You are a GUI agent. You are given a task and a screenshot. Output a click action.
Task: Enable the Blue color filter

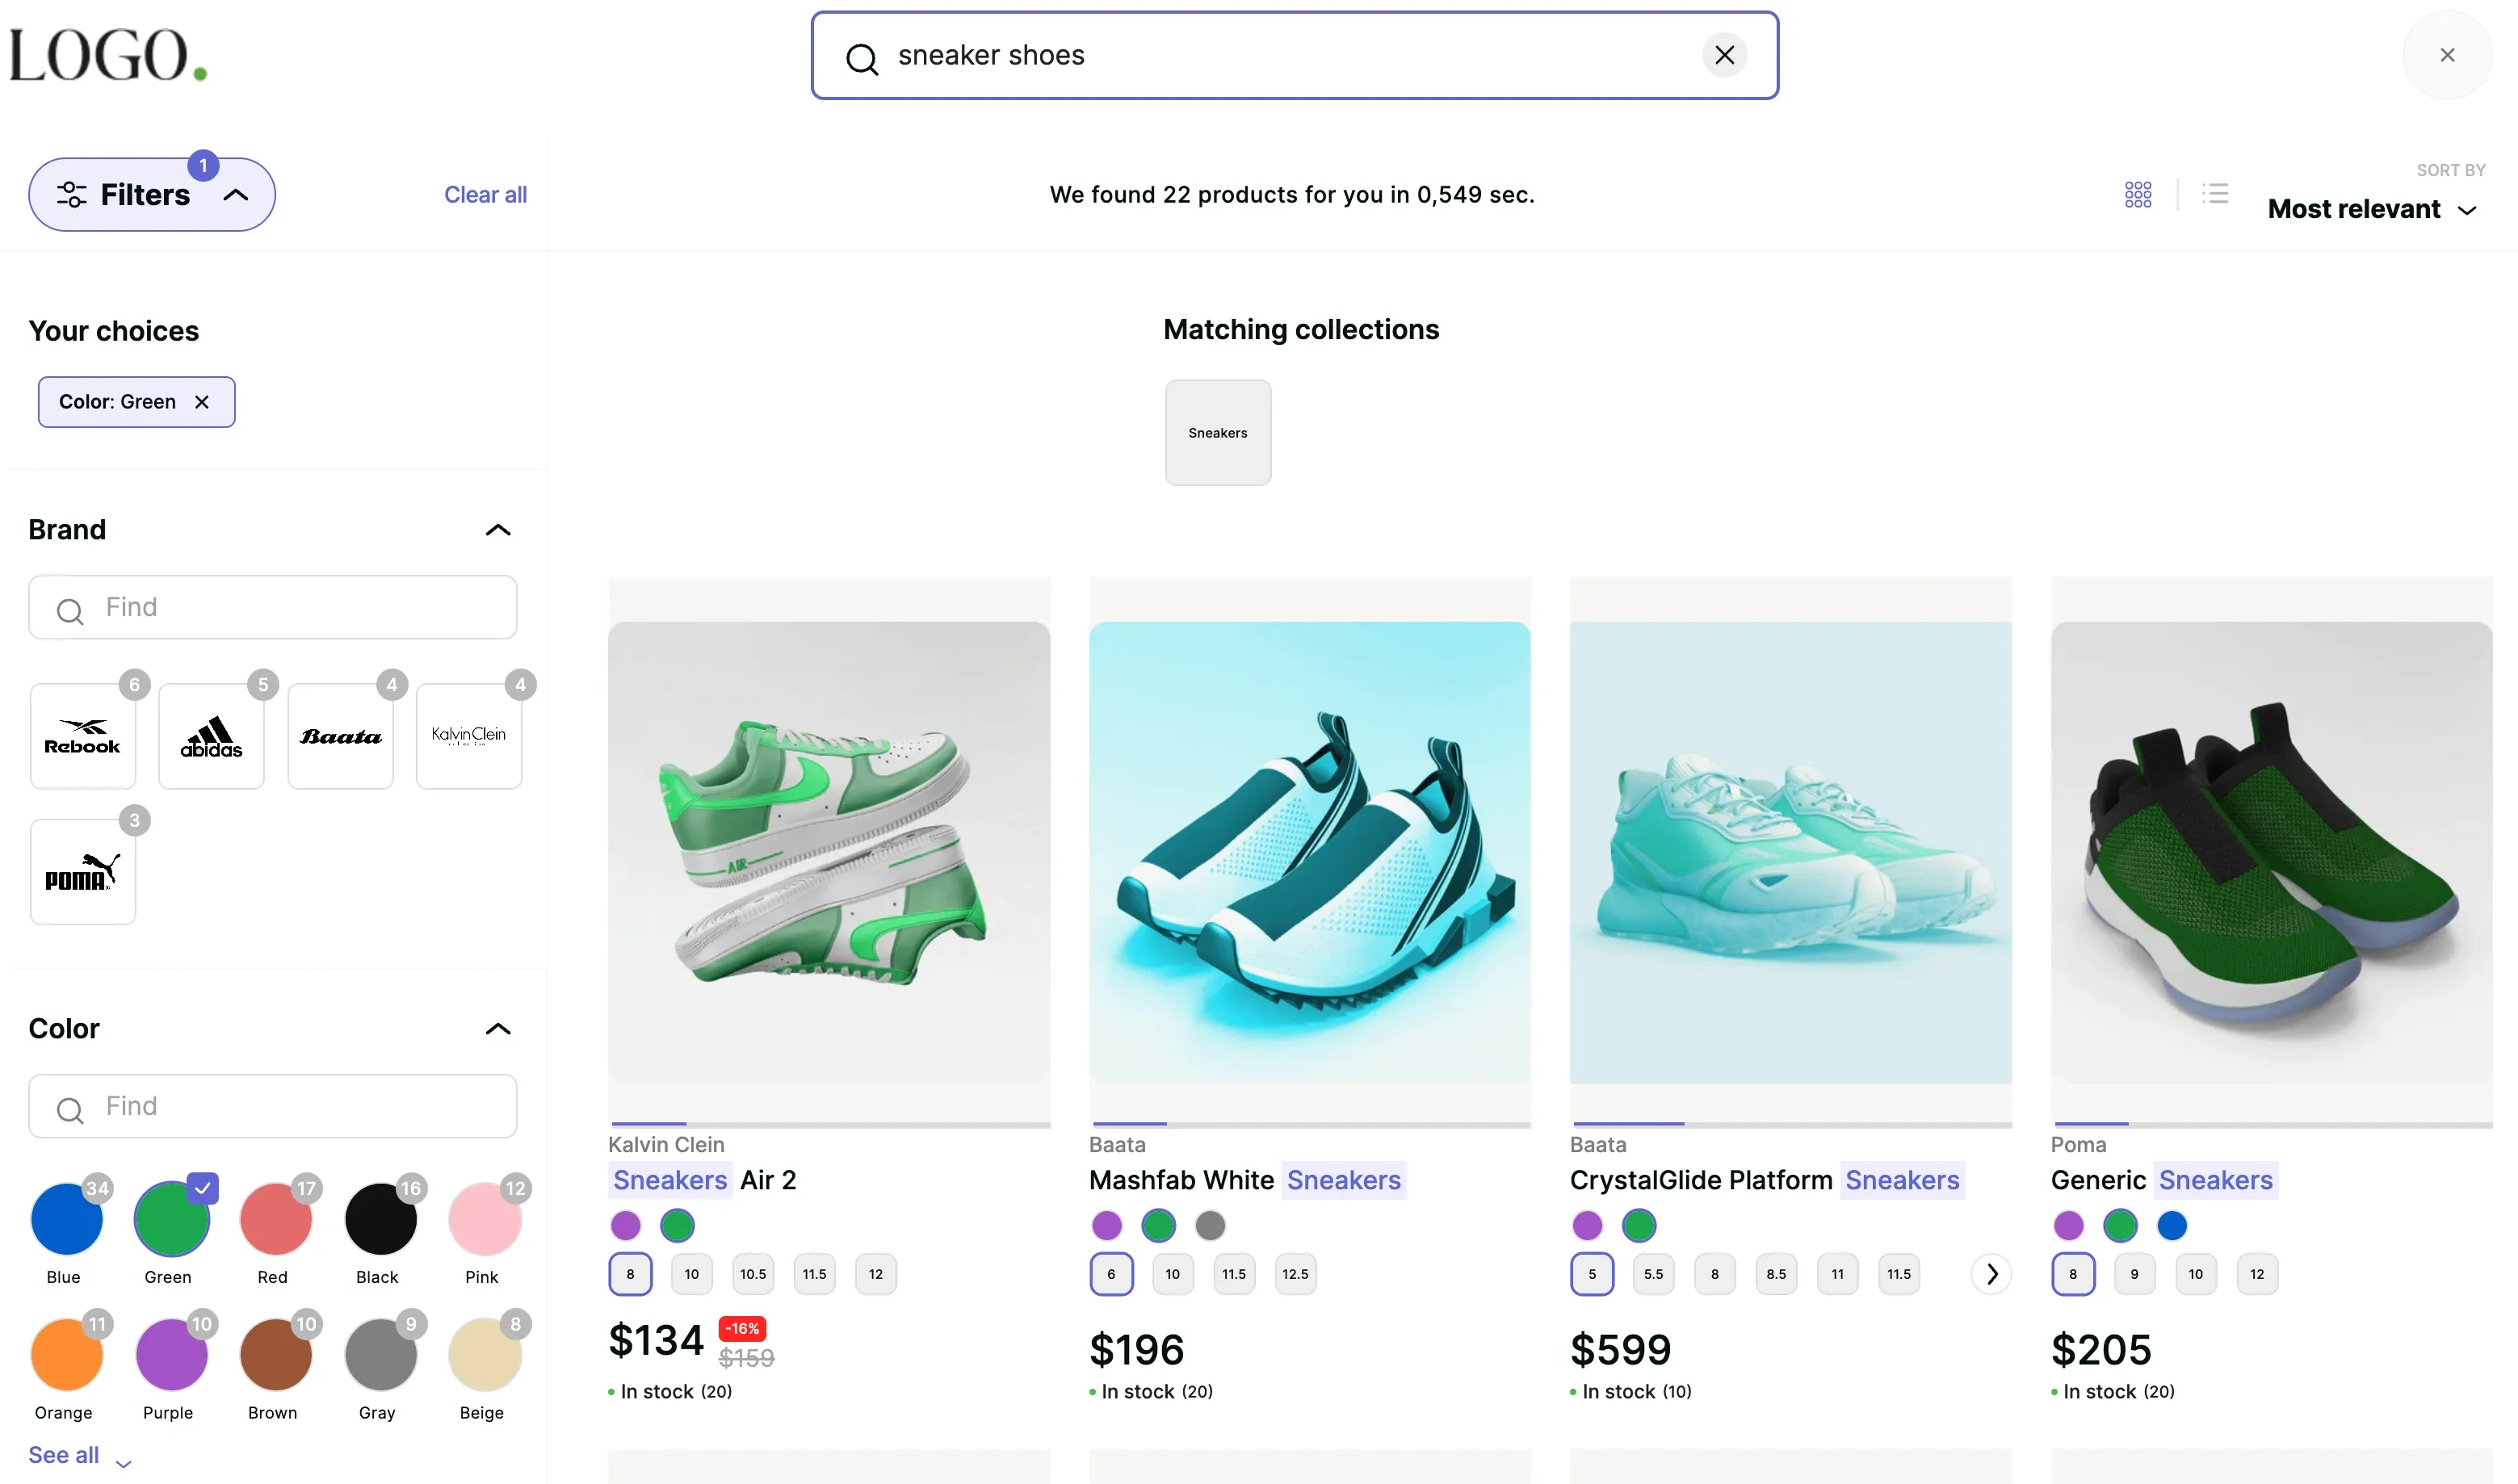point(66,1219)
